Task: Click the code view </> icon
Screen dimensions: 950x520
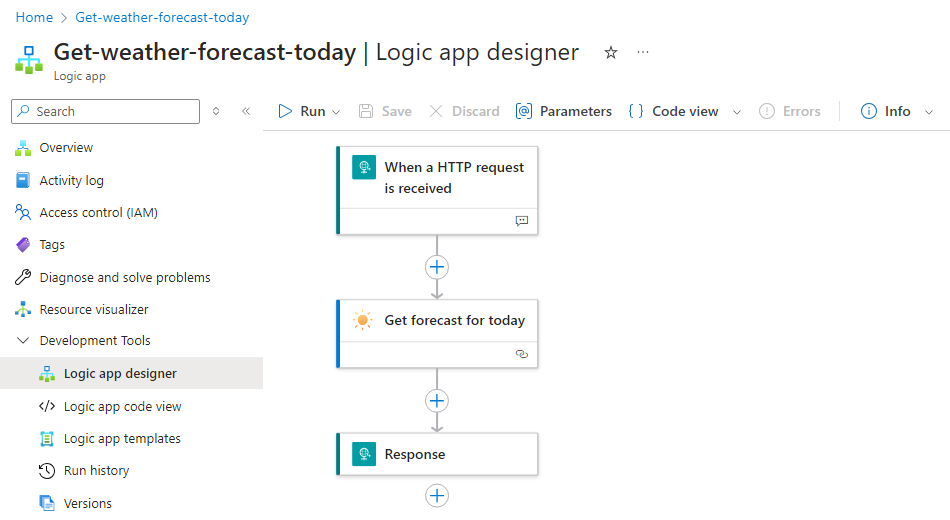Action: 47,406
